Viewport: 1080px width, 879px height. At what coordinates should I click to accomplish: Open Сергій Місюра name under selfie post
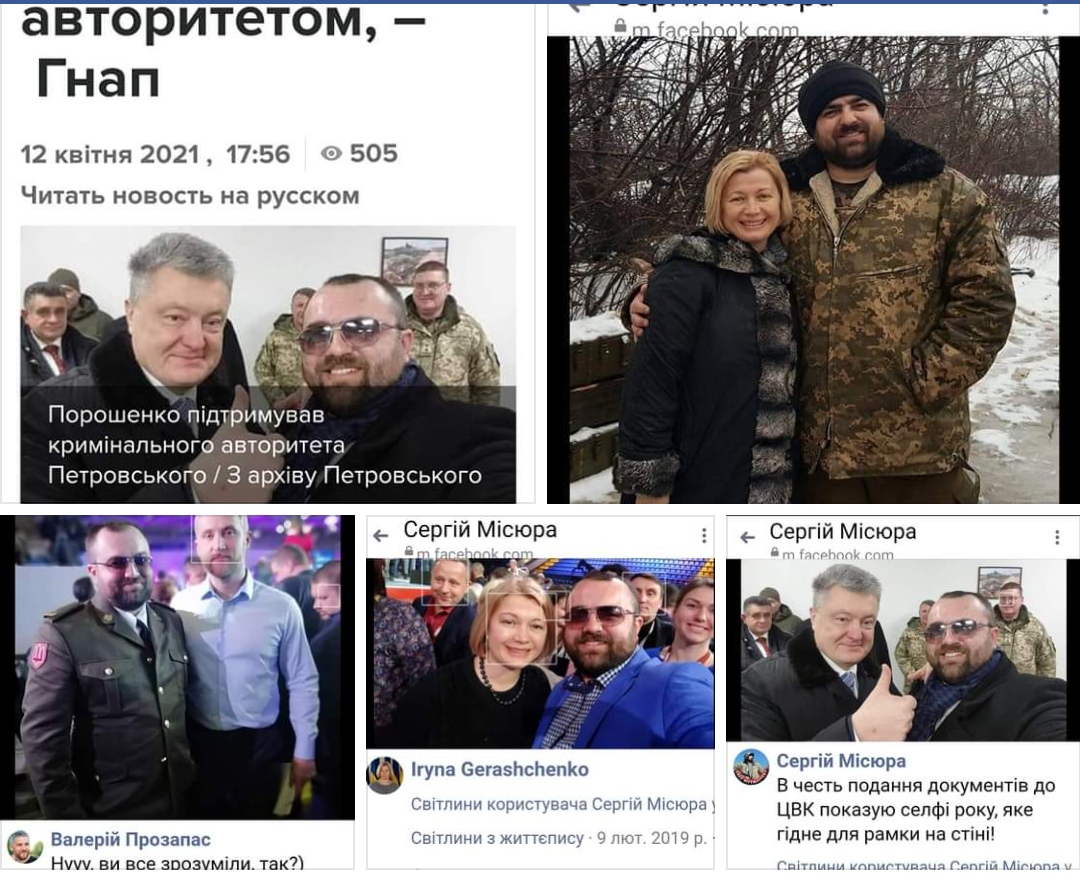(841, 761)
